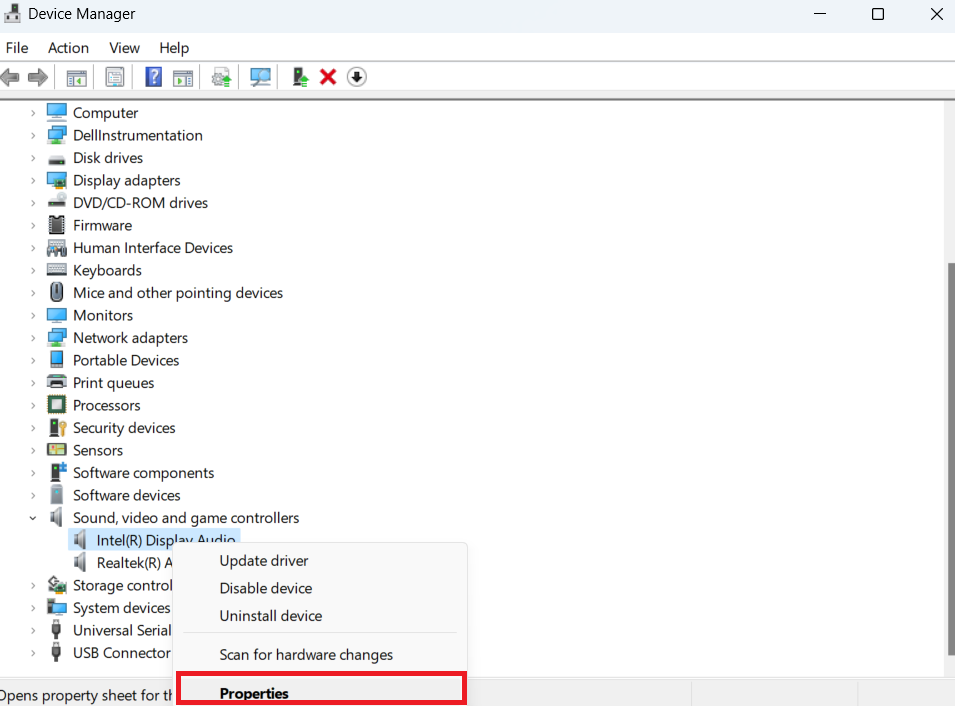
Task: Choose Uninstall device in context menu
Action: [x=321, y=615]
